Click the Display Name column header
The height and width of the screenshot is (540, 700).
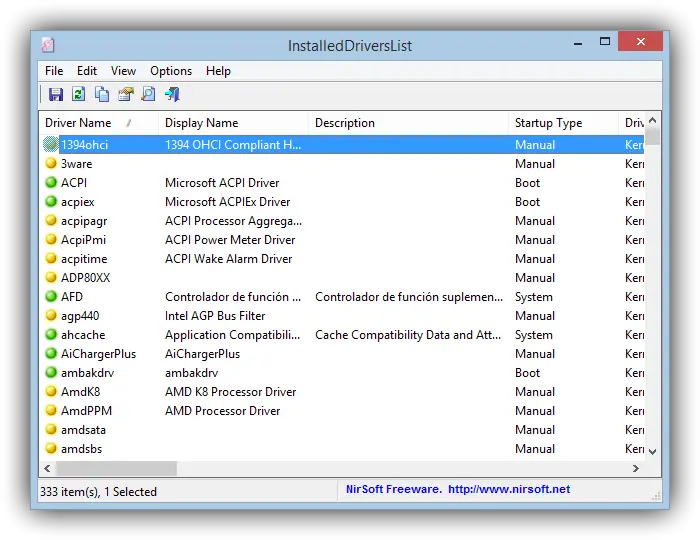click(x=202, y=123)
